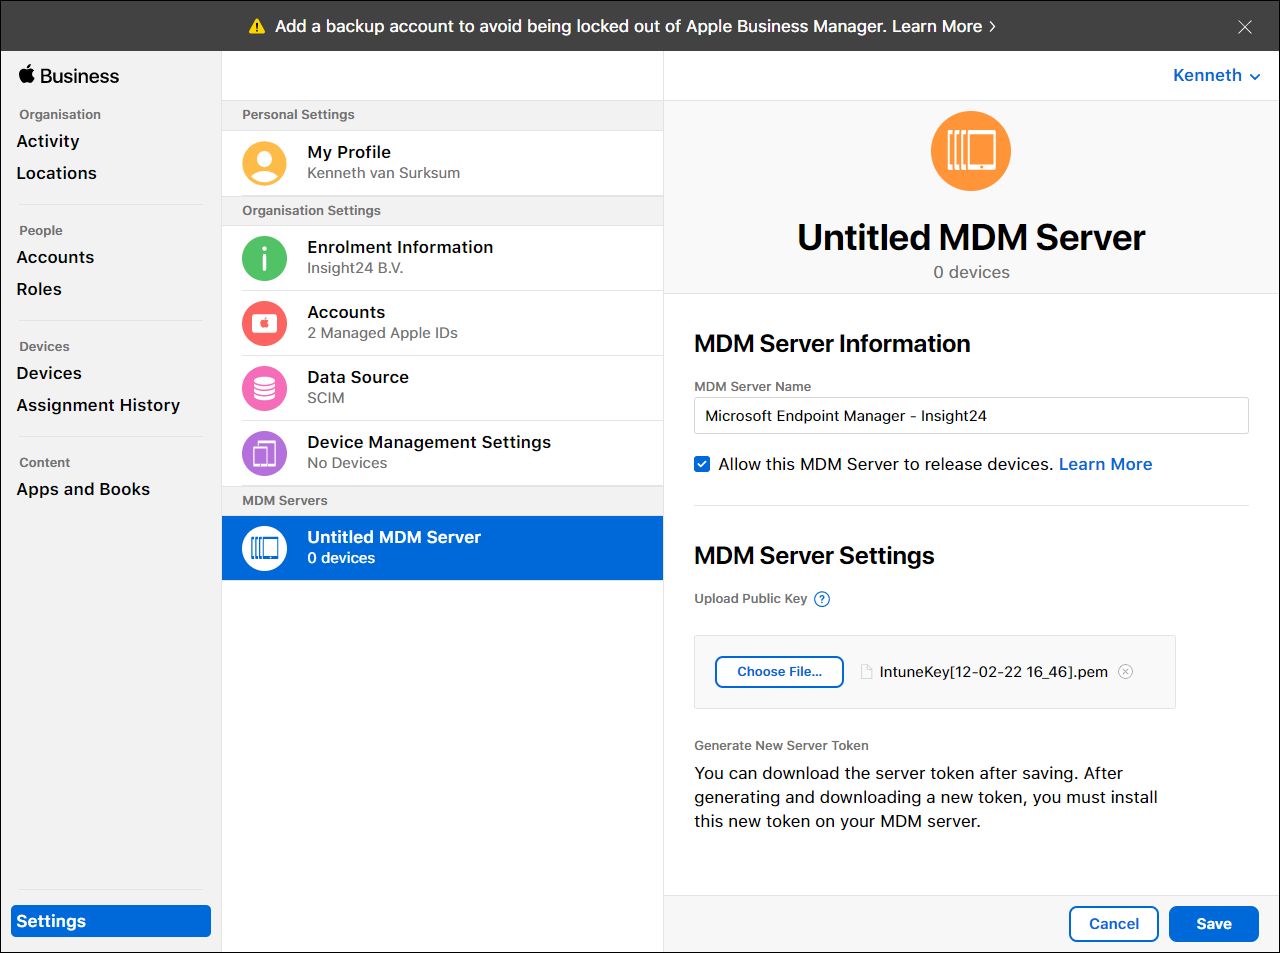Open the Kenneth account dropdown
1280x953 pixels.
(1216, 76)
